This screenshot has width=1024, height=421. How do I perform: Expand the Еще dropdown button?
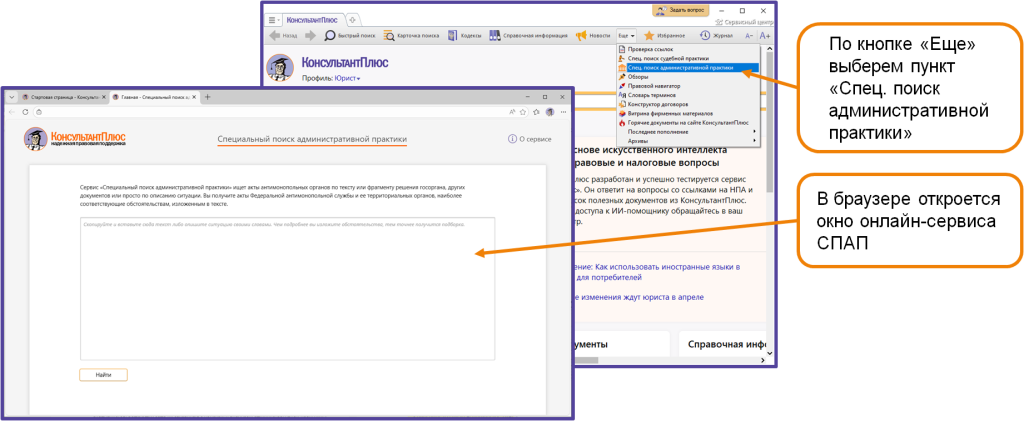[626, 36]
